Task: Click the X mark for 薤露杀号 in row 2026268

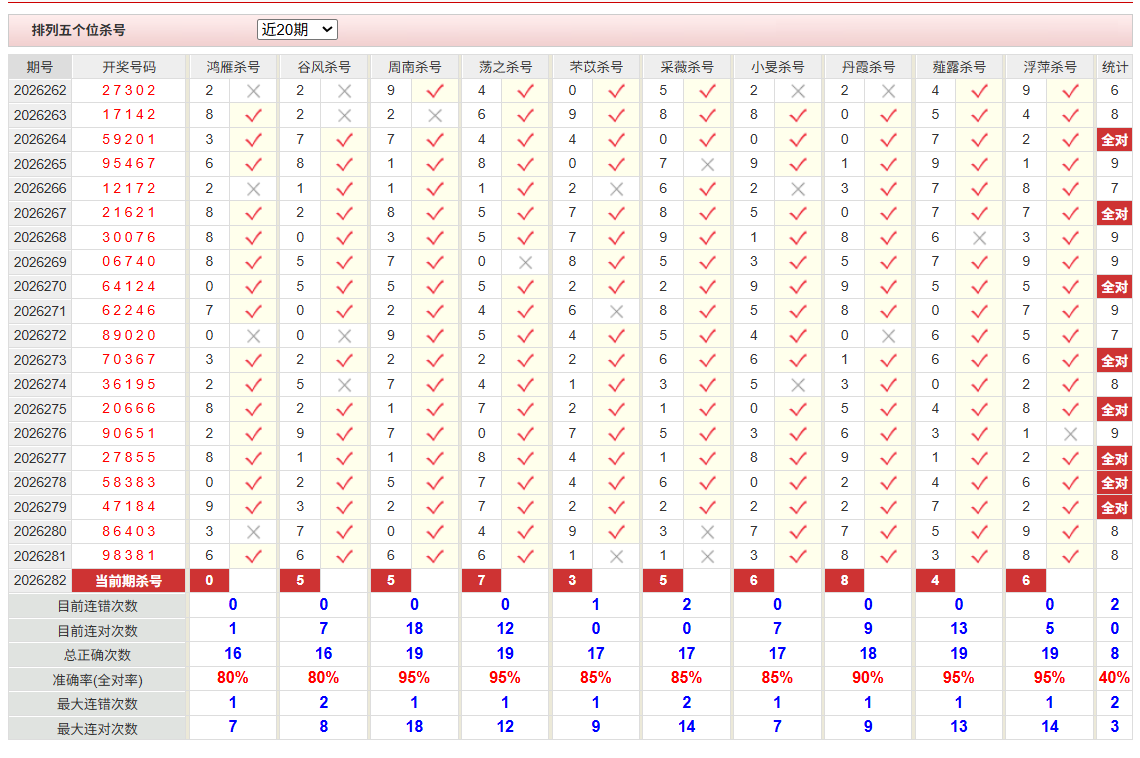Action: tap(979, 238)
